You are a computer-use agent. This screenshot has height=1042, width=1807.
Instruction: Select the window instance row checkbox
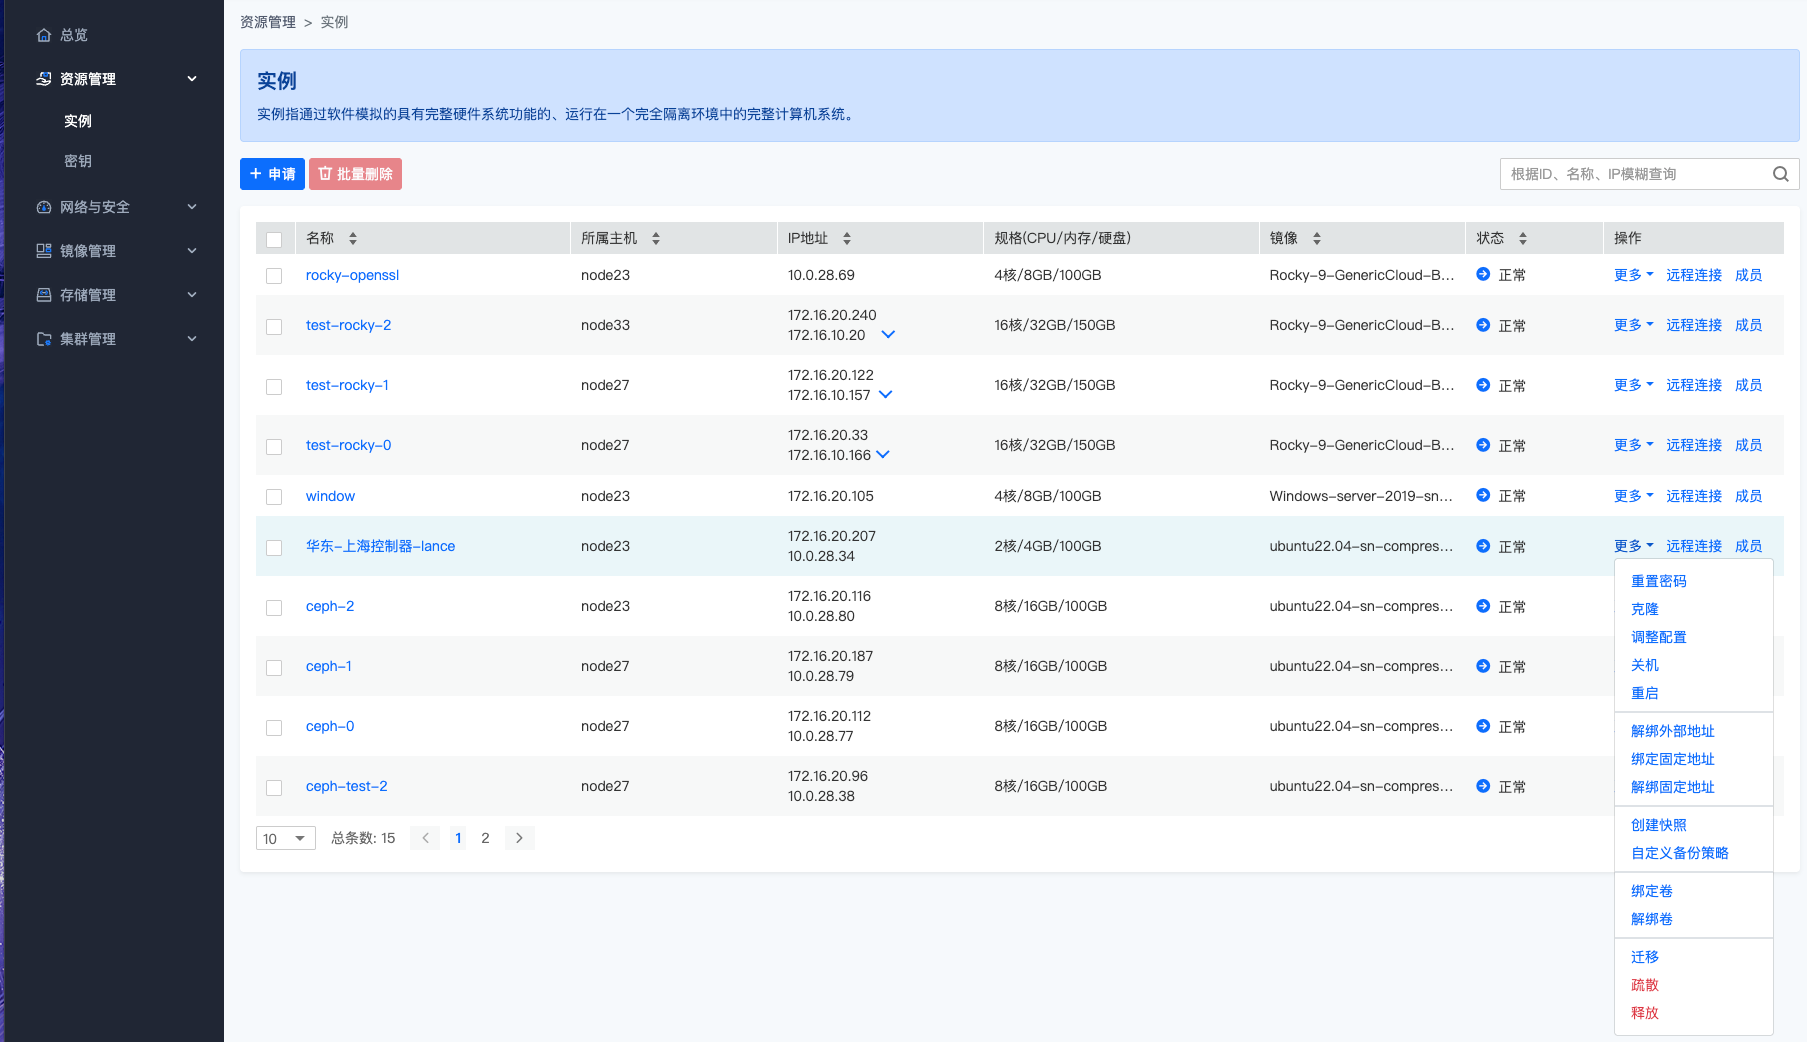(x=274, y=497)
